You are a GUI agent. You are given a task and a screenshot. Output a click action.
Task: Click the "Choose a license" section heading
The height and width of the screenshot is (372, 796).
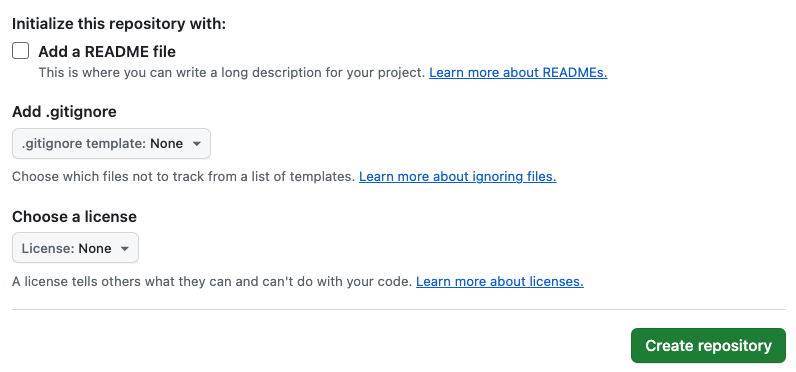tap(75, 217)
